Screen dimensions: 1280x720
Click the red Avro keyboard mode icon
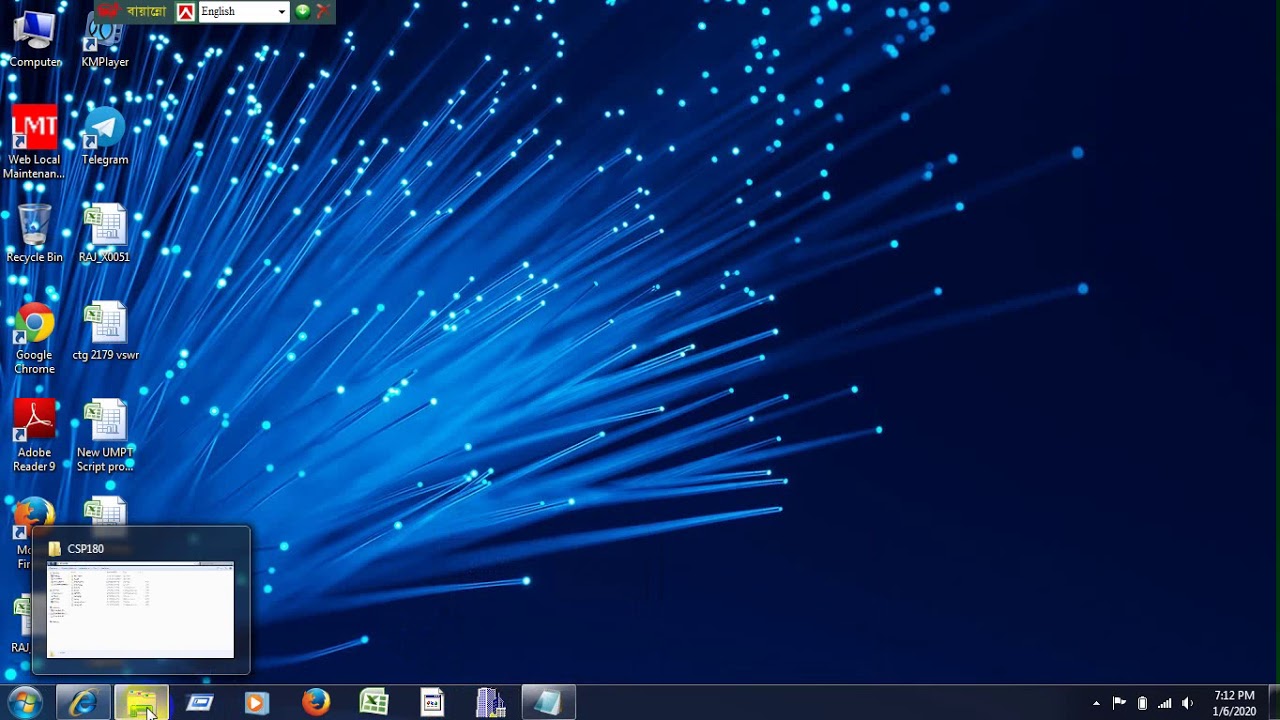tap(185, 12)
